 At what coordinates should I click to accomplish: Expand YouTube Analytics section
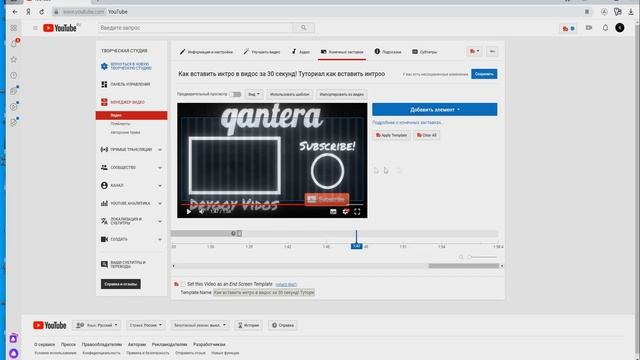click(160, 203)
